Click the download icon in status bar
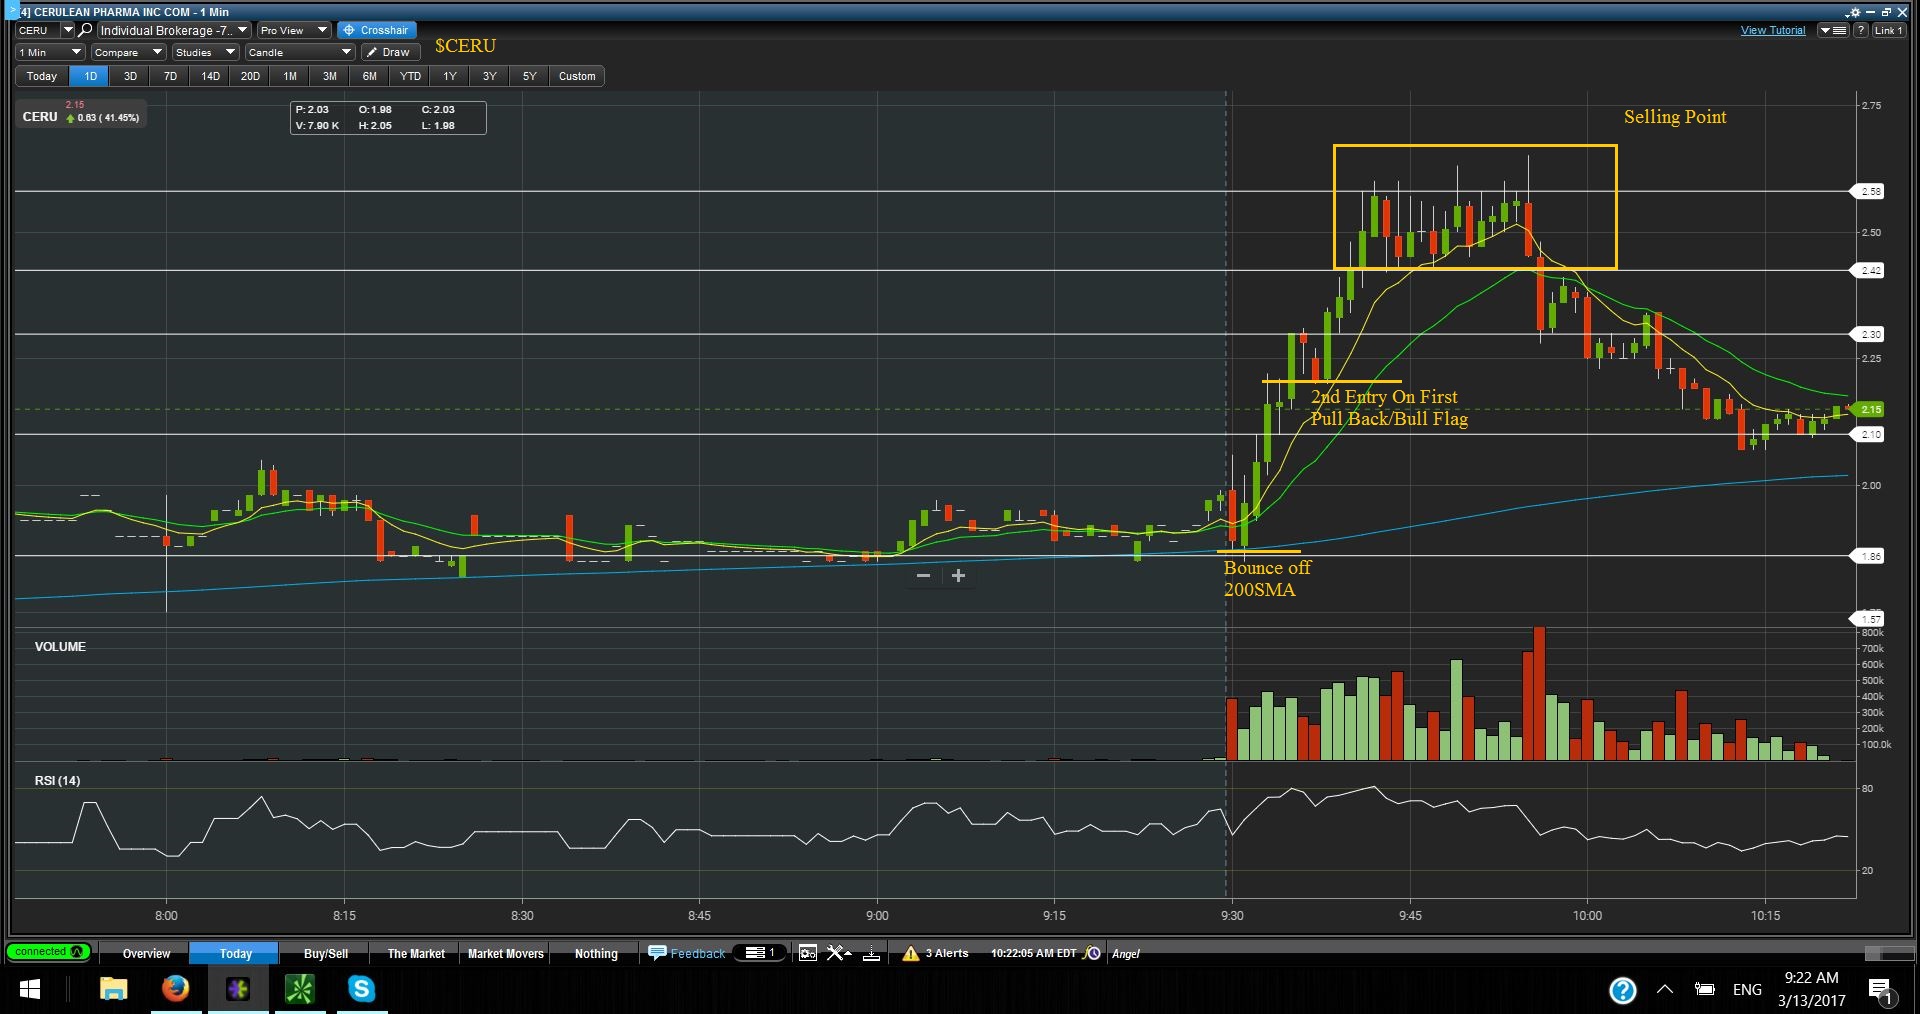The height and width of the screenshot is (1014, 1920). (x=871, y=953)
